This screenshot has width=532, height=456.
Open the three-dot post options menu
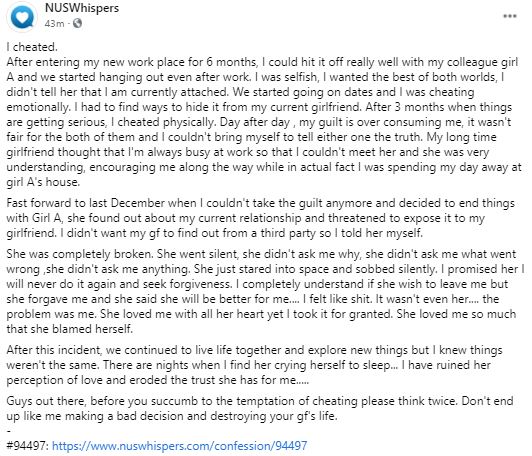pyautogui.click(x=510, y=16)
